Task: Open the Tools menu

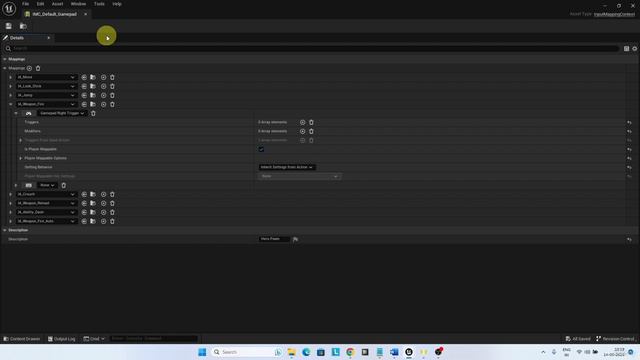Action: click(99, 4)
